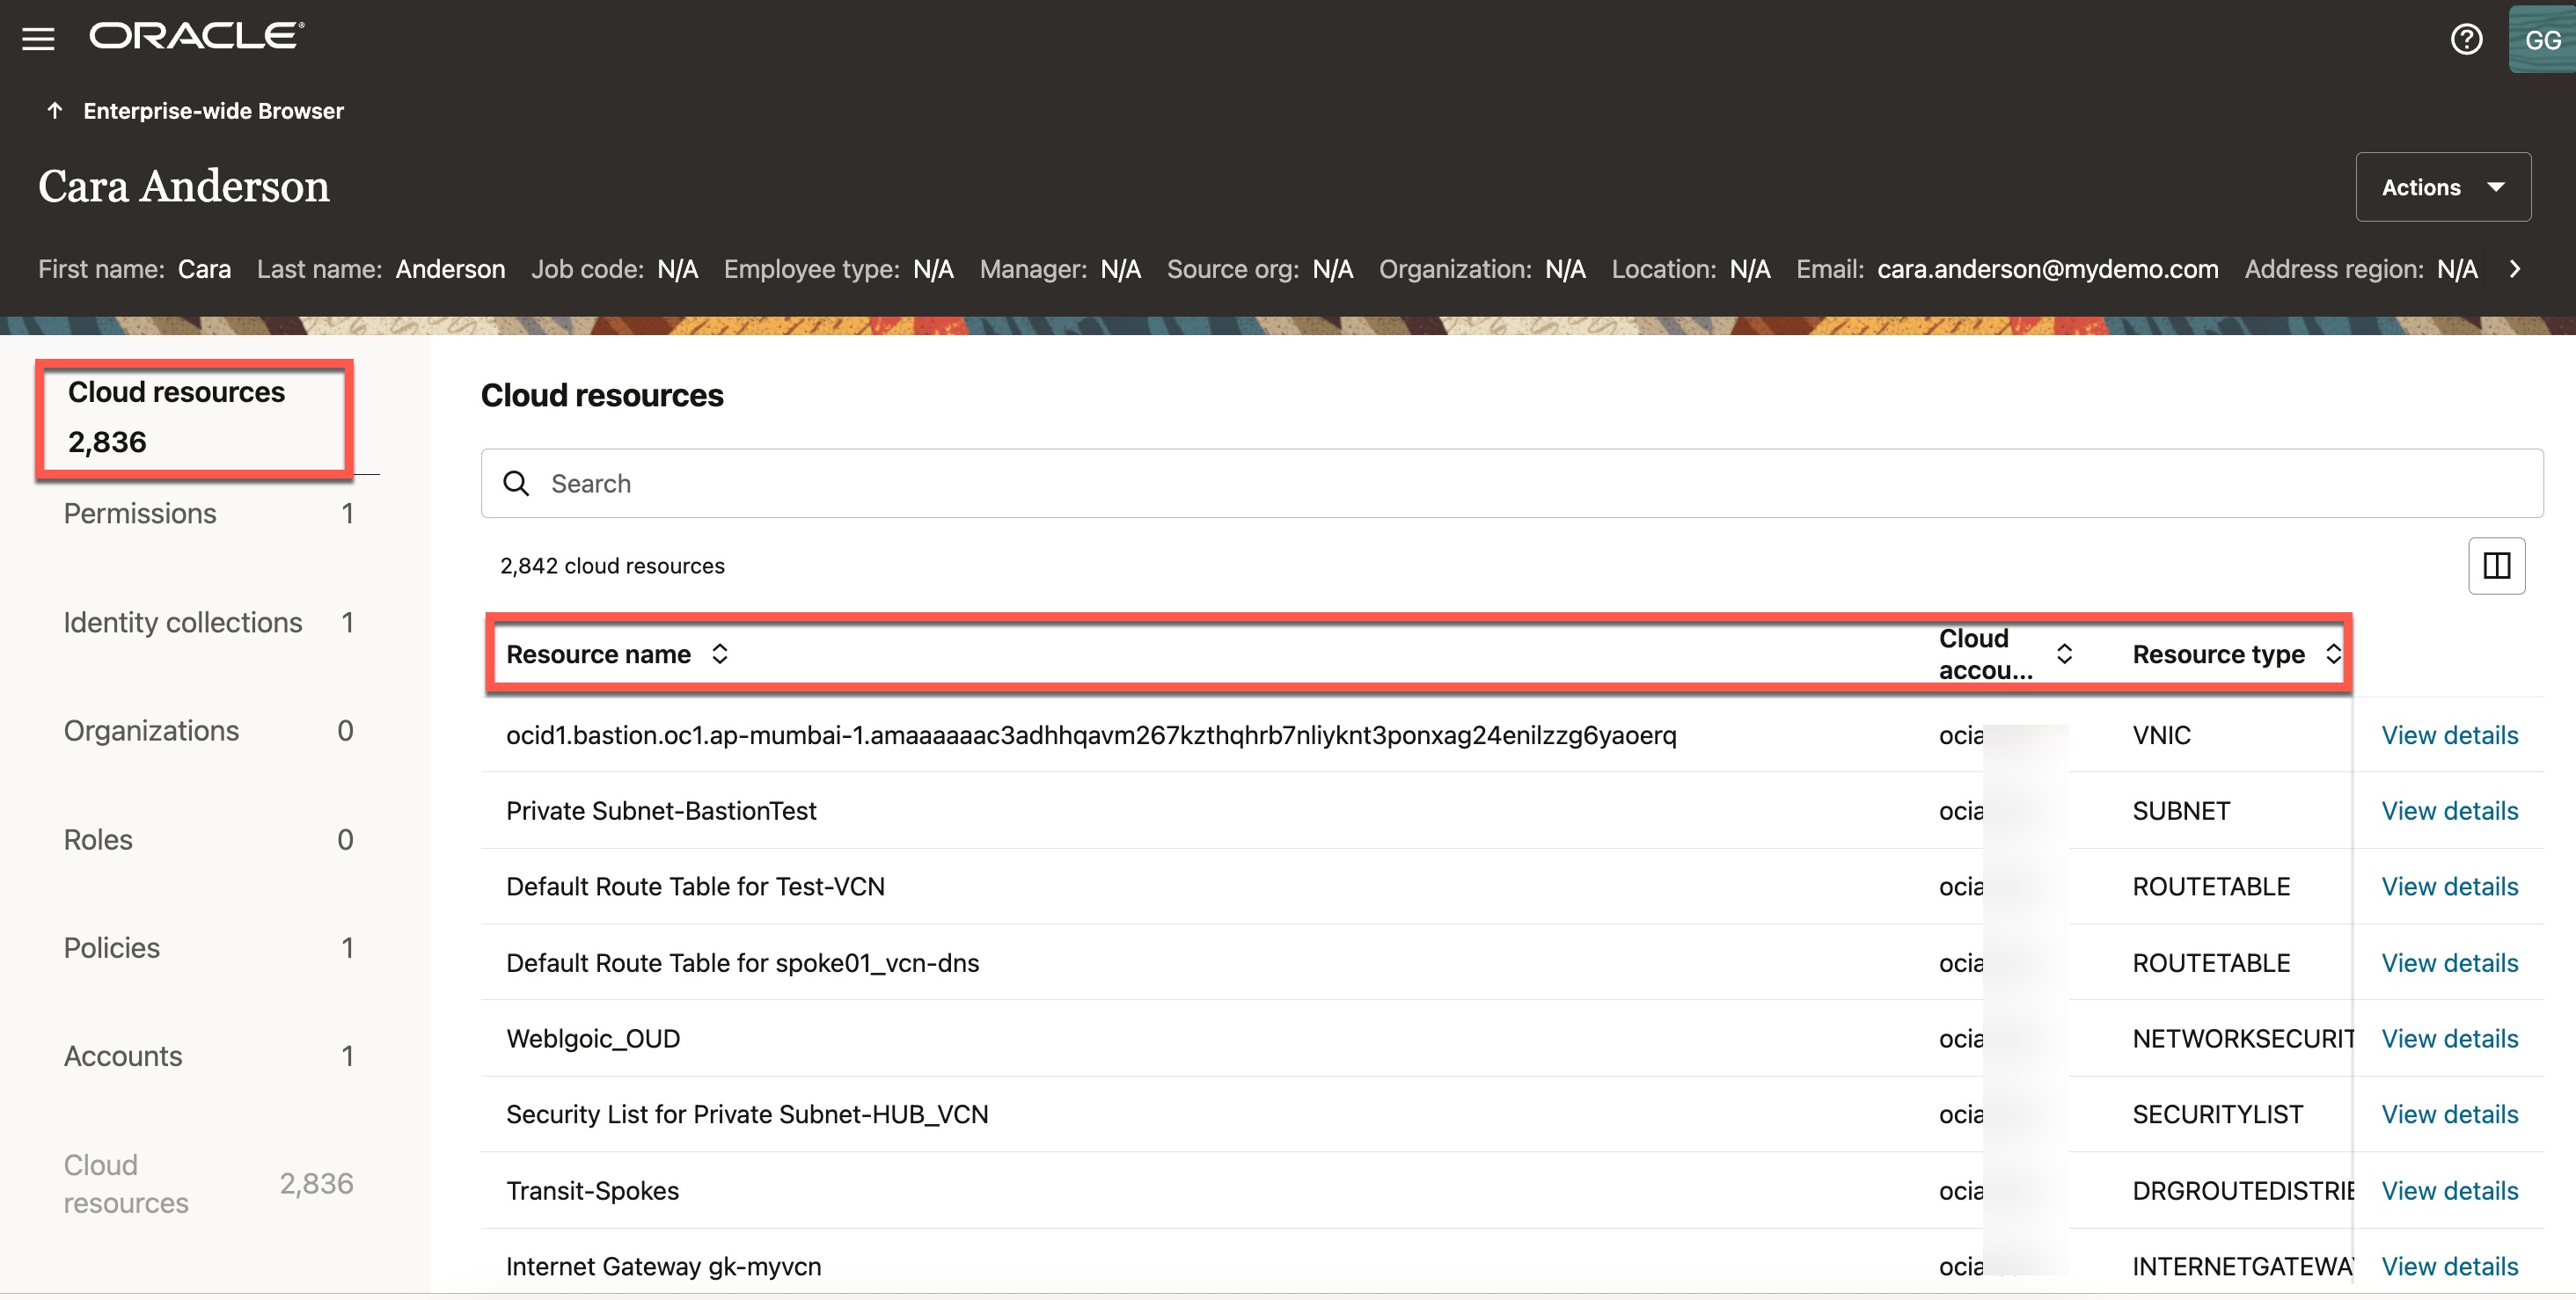Image resolution: width=2576 pixels, height=1300 pixels.
Task: Expand the Actions dropdown
Action: tap(2442, 187)
